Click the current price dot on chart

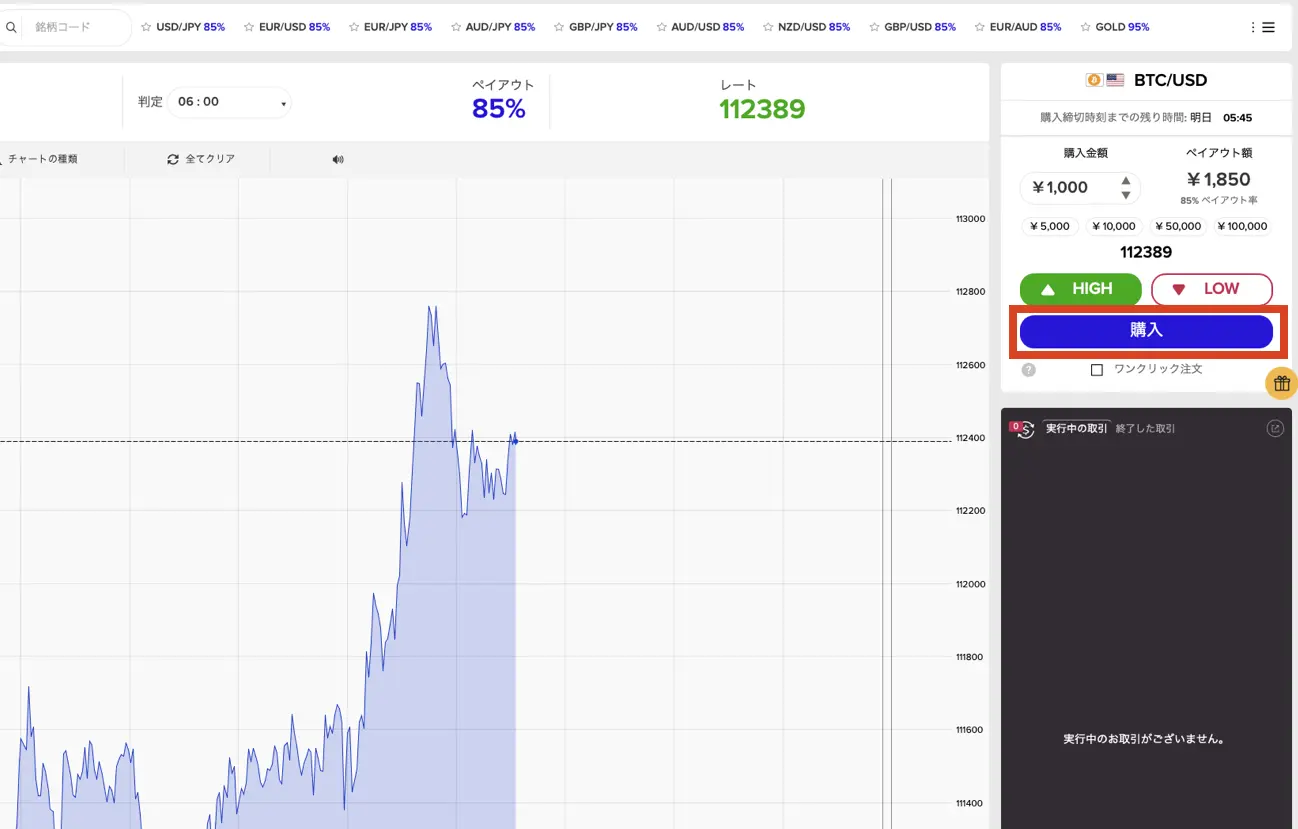point(515,441)
